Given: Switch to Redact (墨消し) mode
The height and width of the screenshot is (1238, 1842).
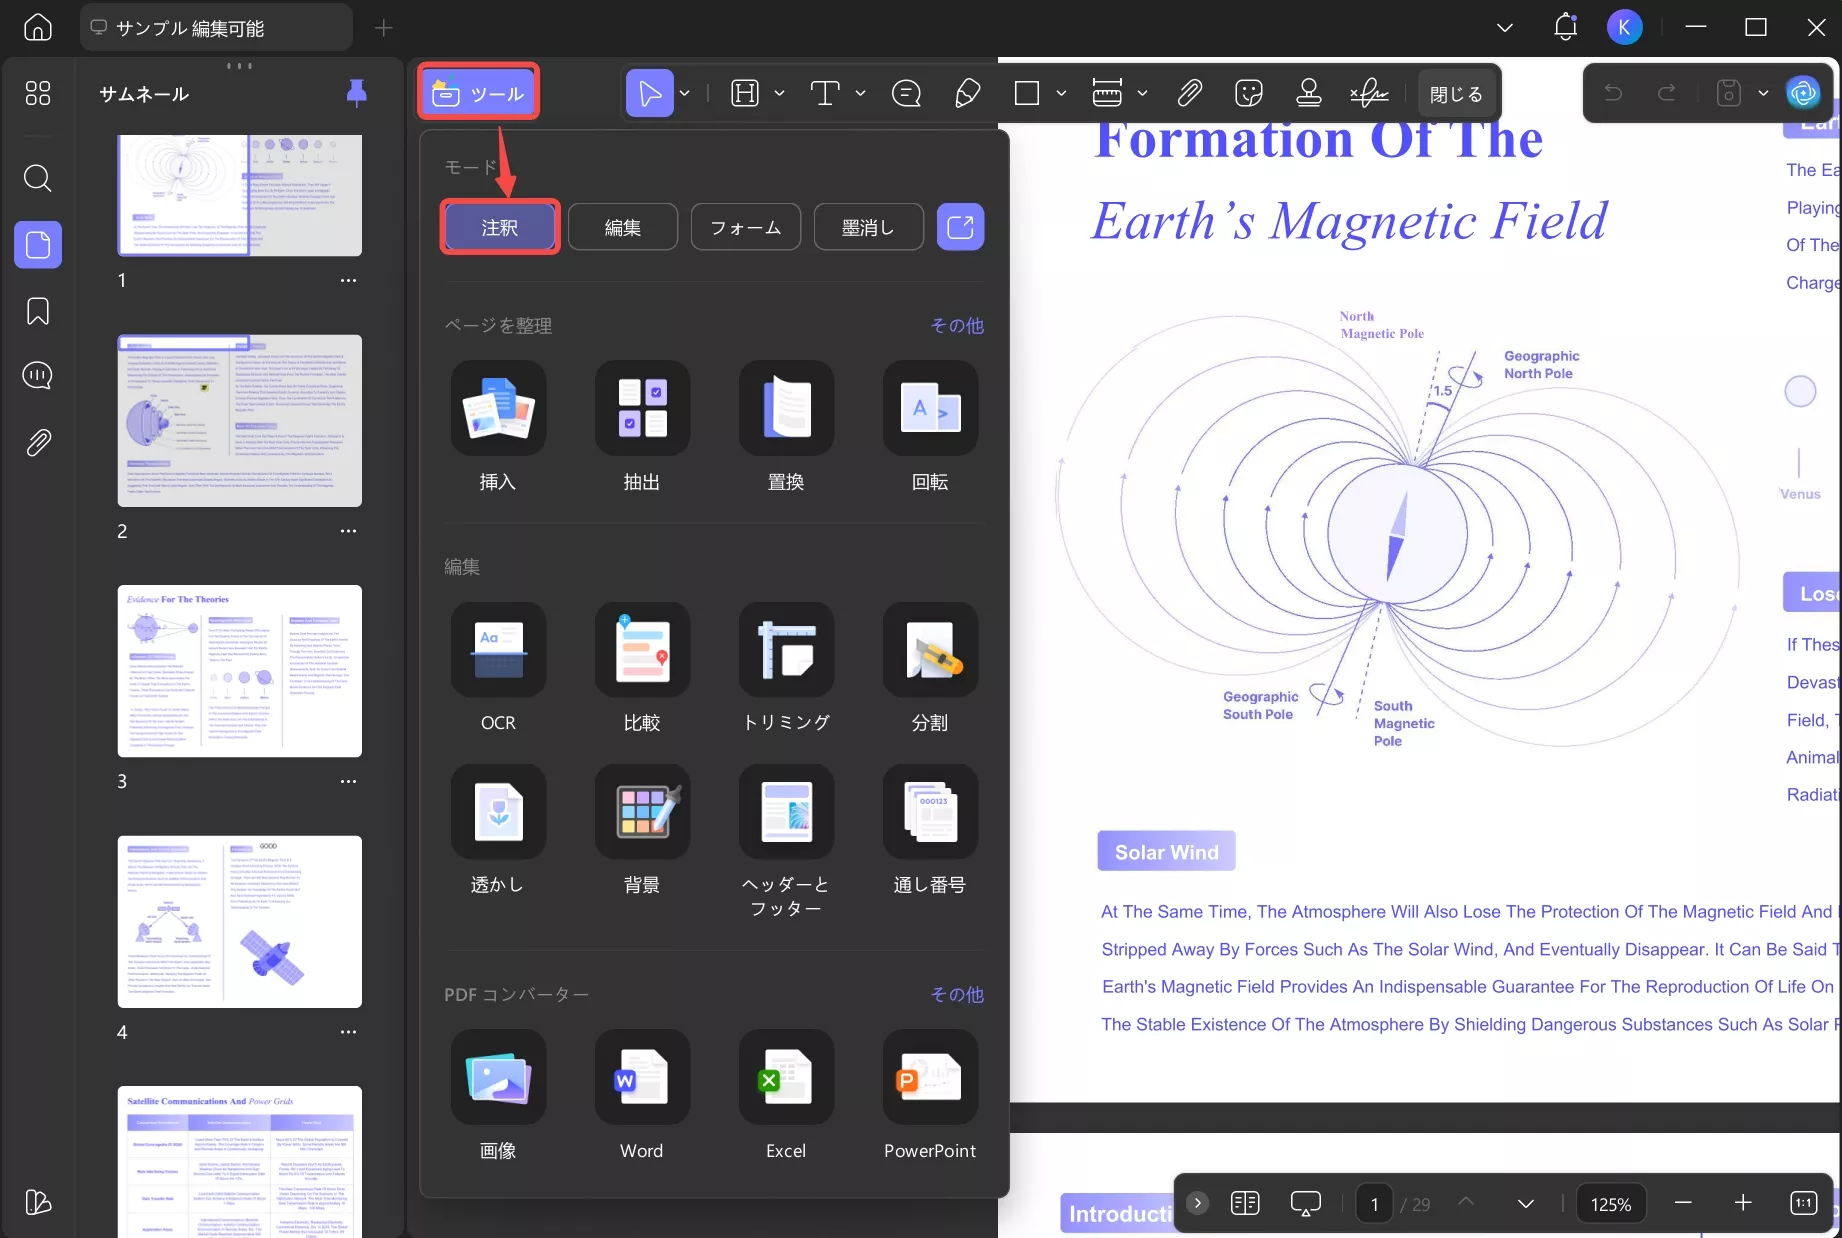Looking at the screenshot, I should click(868, 228).
